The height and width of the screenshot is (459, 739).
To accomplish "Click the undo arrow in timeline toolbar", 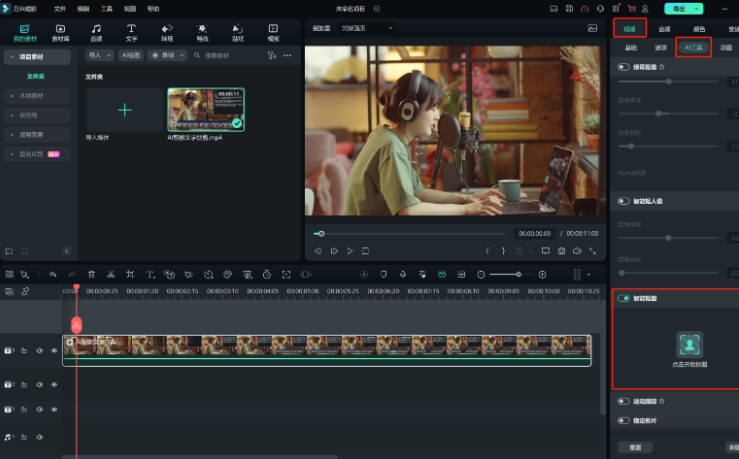I will click(x=53, y=274).
